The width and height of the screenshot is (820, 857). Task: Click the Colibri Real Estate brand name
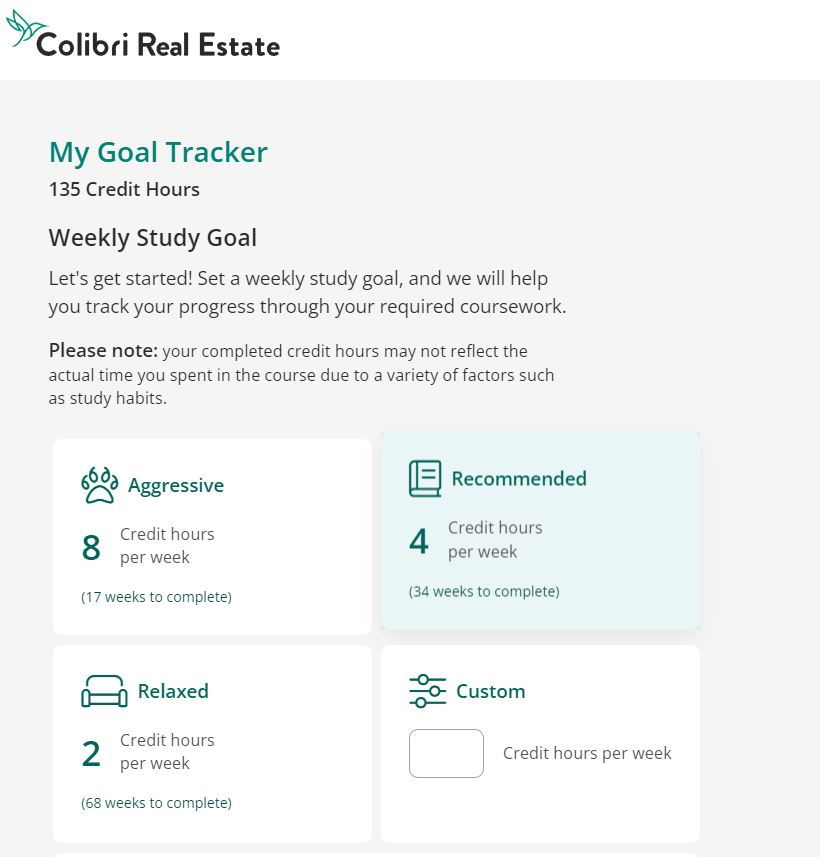(156, 44)
